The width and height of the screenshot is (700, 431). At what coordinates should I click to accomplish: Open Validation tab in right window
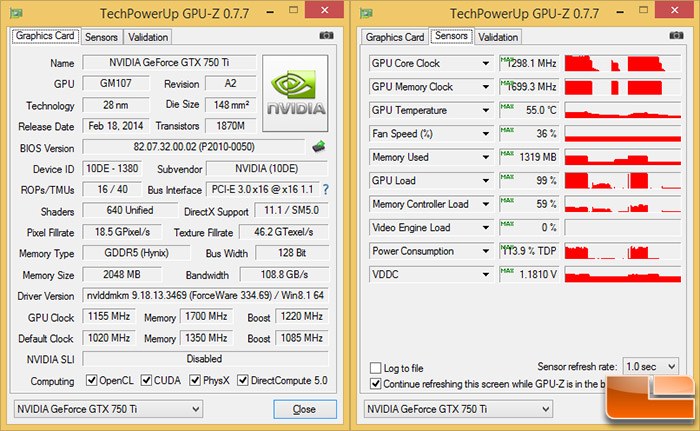coord(498,37)
